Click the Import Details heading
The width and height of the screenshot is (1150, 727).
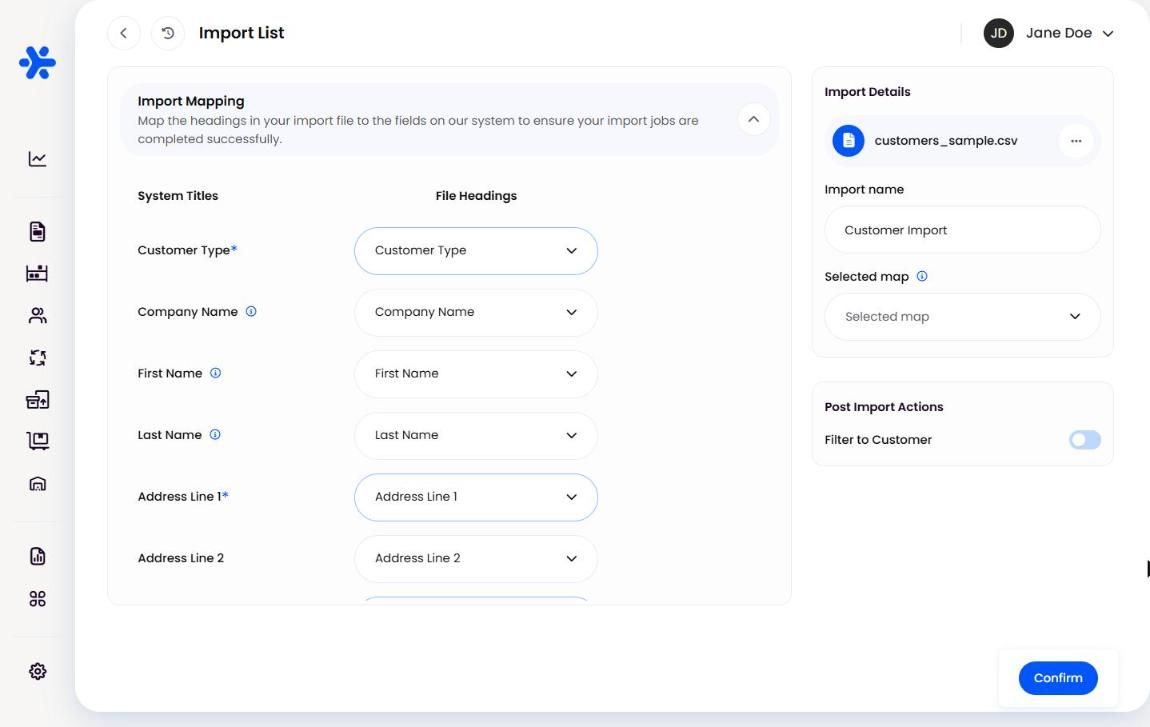point(867,92)
